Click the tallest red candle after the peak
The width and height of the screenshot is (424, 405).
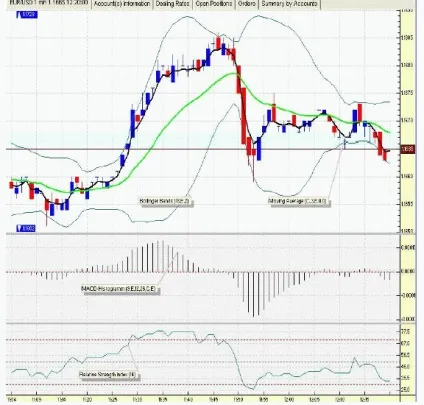(244, 116)
